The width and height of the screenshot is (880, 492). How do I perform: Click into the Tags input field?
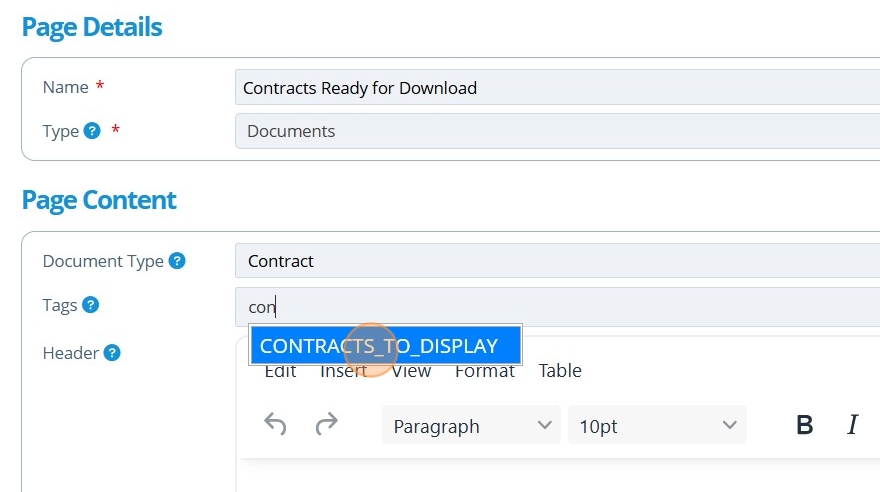556,307
